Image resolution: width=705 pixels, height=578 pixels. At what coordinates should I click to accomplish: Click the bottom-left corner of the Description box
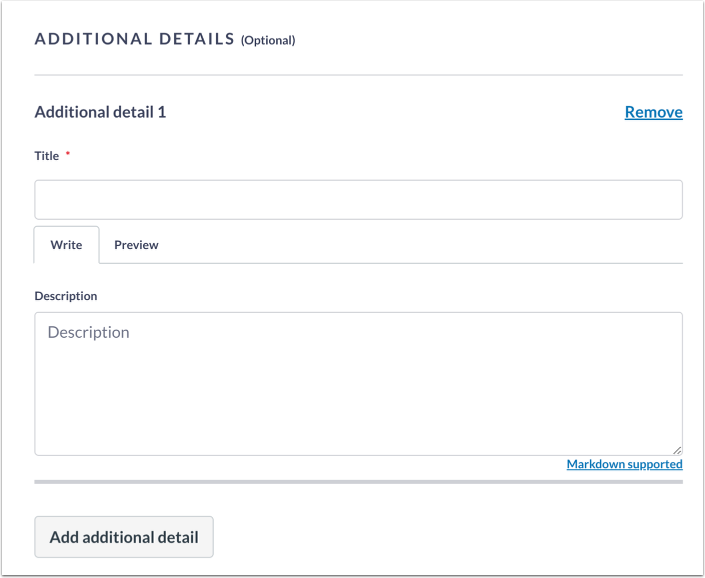coord(38,452)
